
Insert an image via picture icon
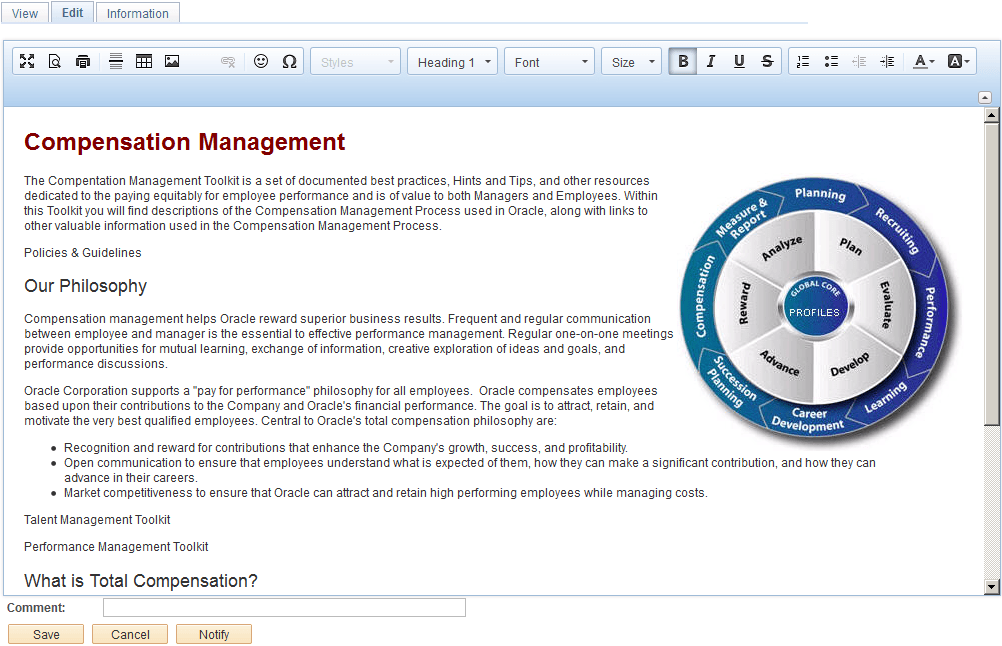pyautogui.click(x=172, y=61)
